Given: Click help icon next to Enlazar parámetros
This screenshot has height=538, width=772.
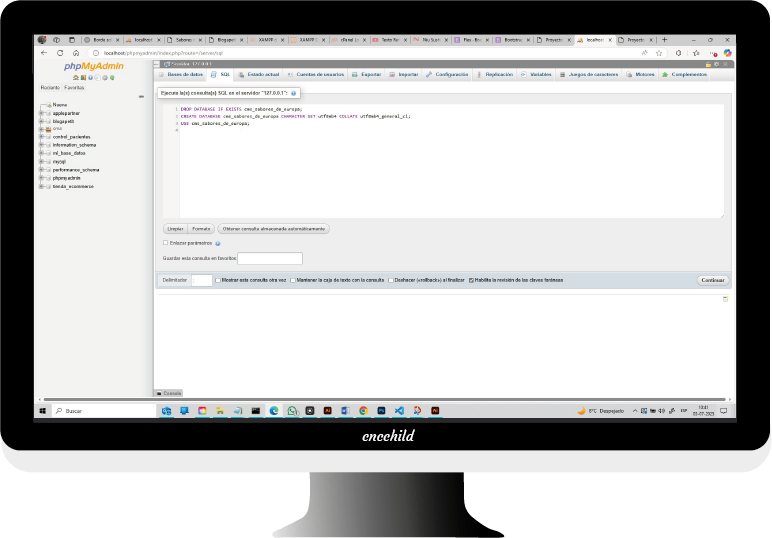Looking at the screenshot, I should click(x=218, y=243).
